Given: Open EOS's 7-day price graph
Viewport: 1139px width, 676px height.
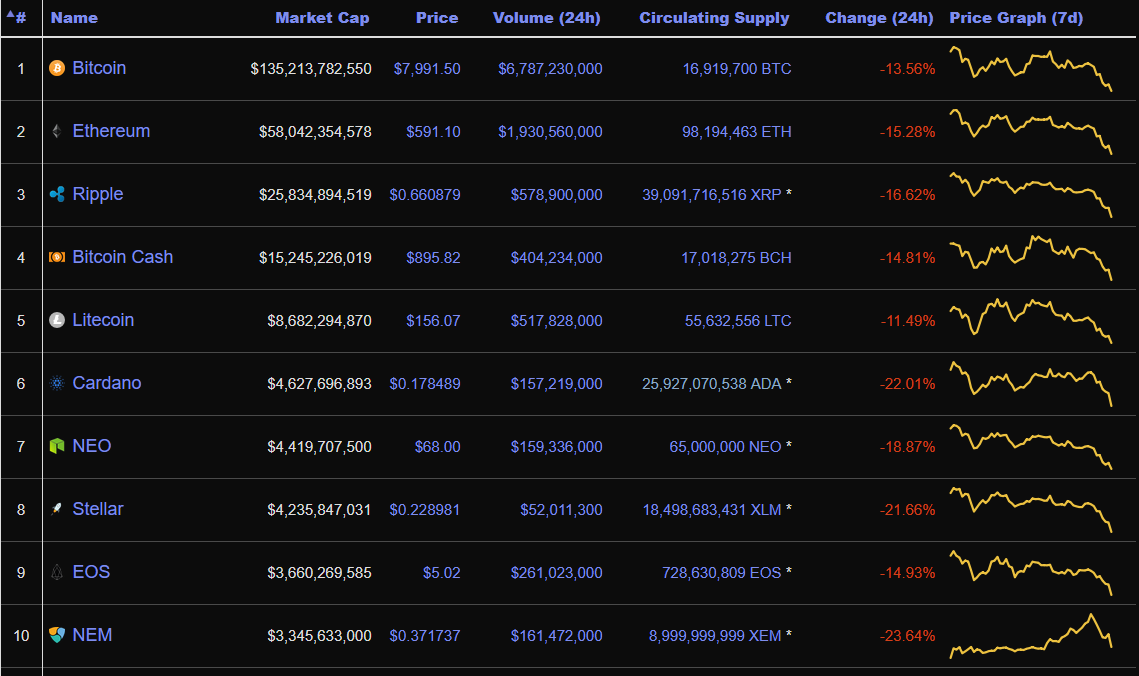Looking at the screenshot, I should click(x=1031, y=572).
